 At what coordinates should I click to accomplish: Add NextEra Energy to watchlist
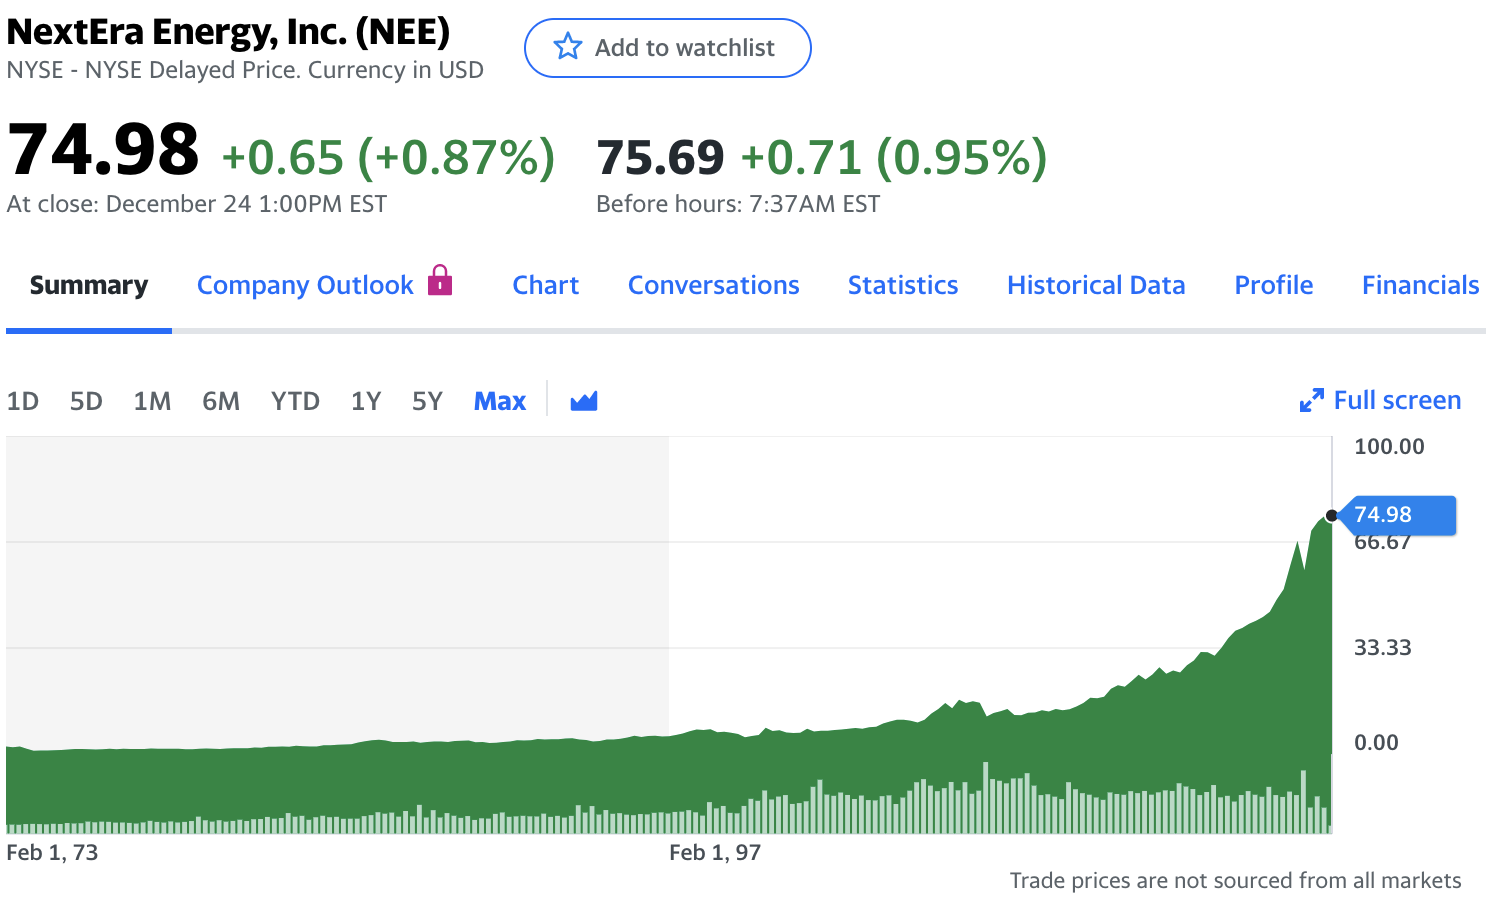coord(667,48)
